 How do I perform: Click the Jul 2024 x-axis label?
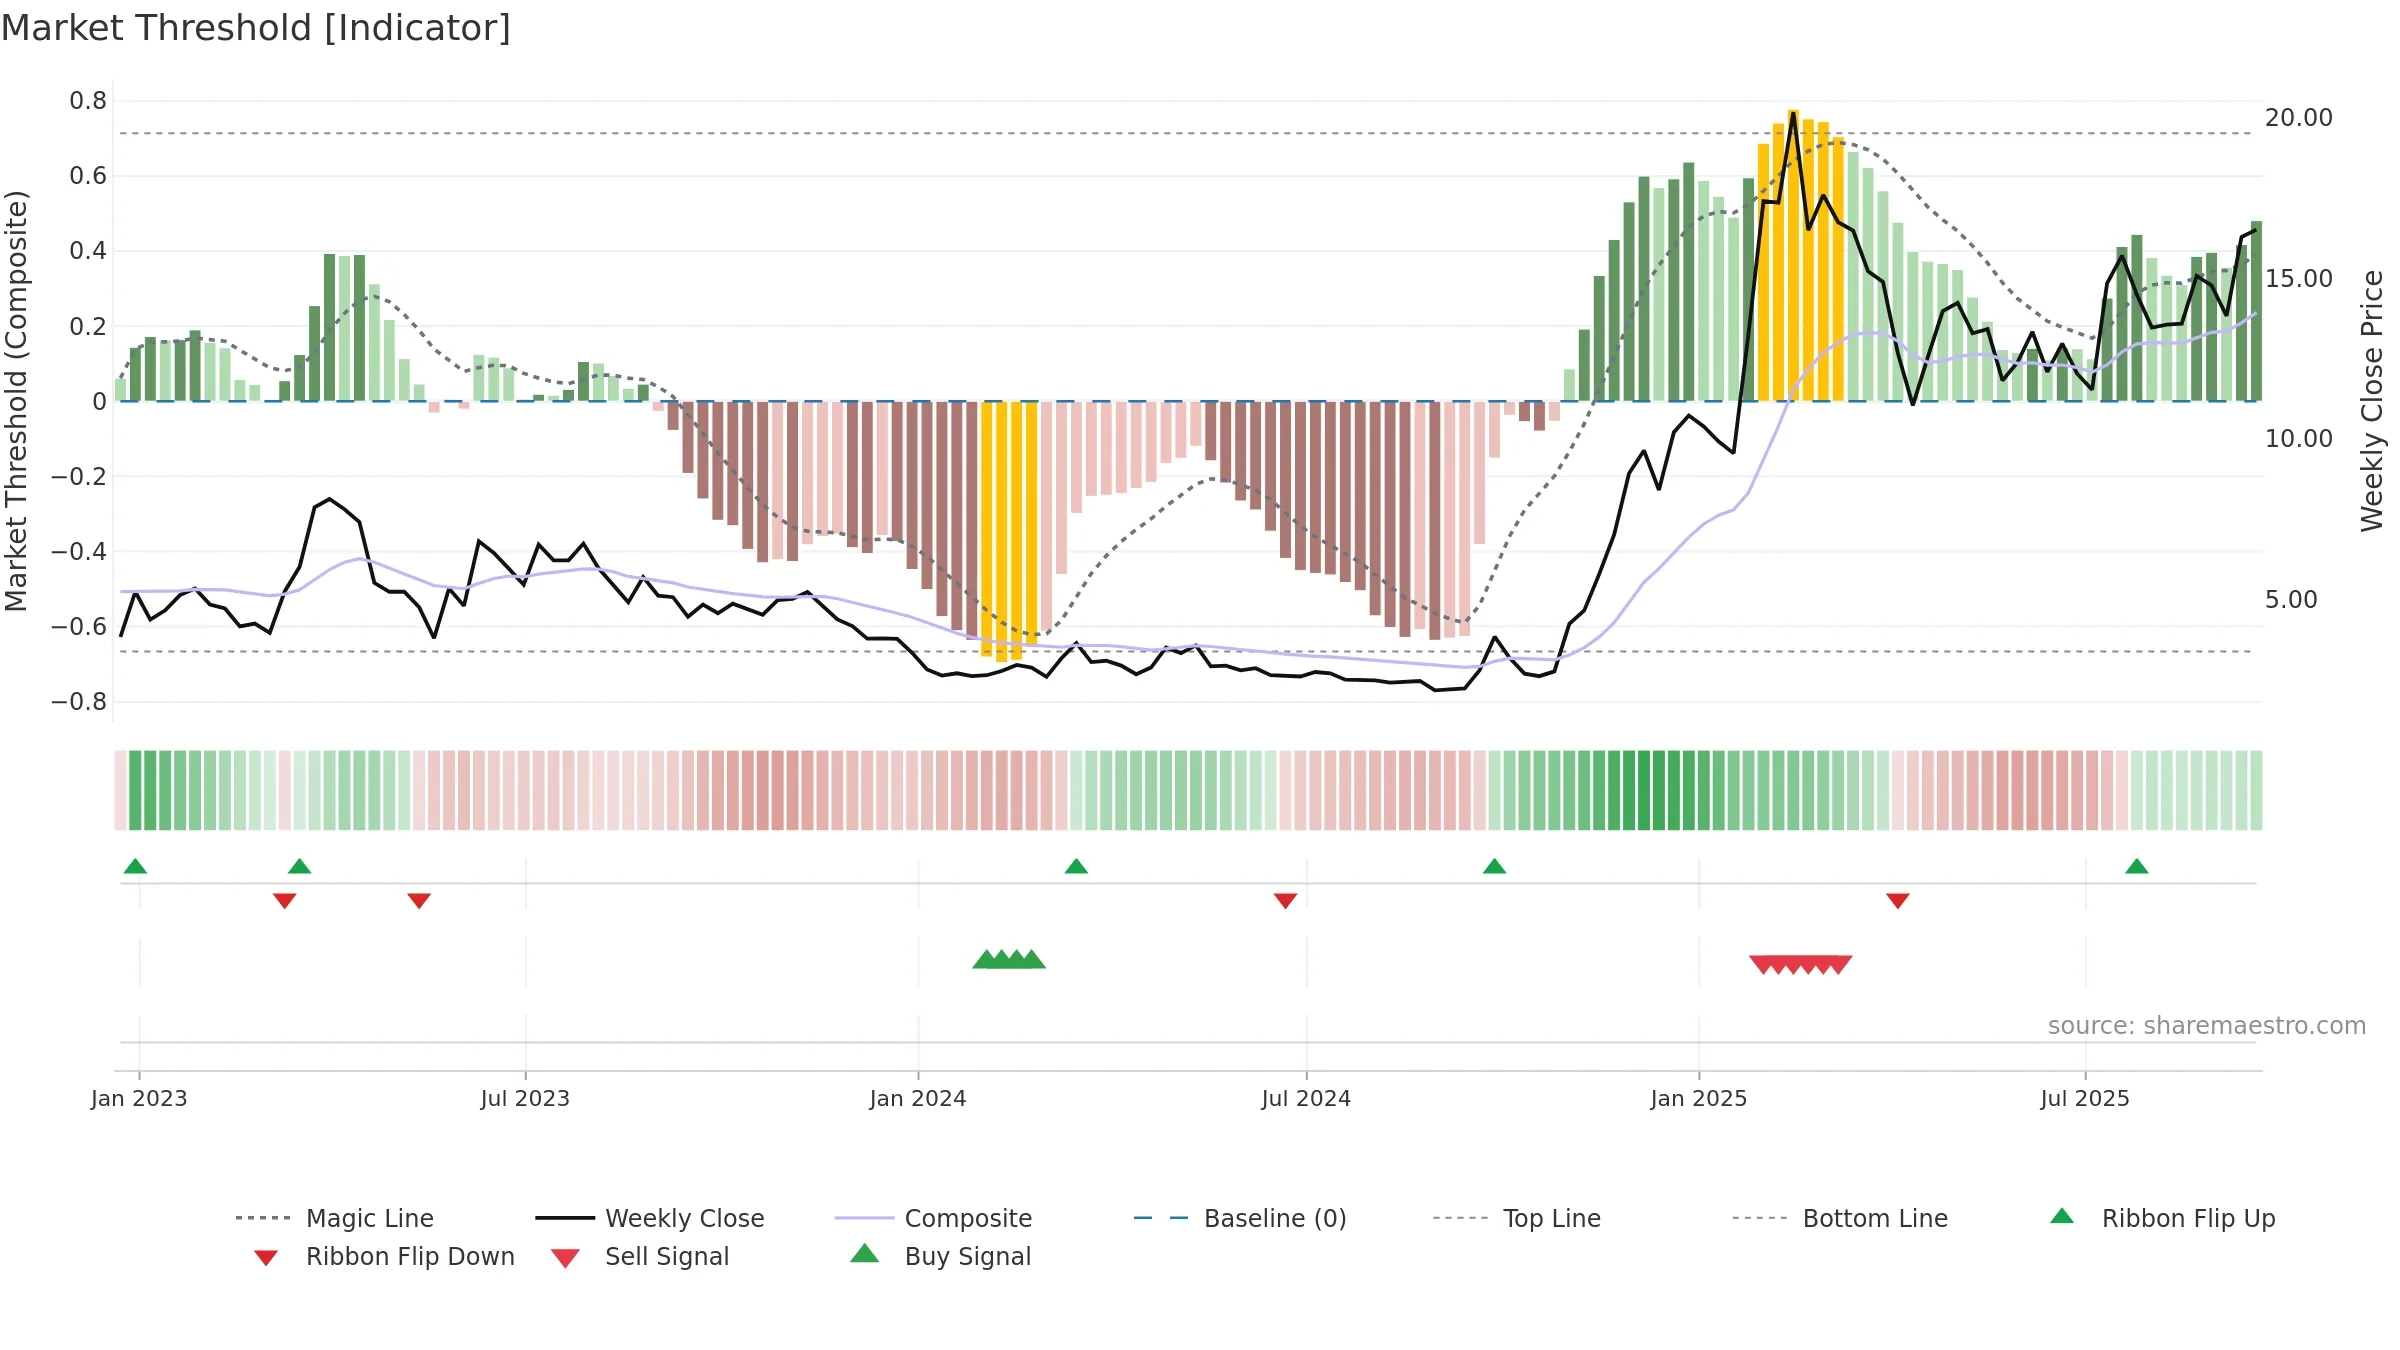1306,1098
